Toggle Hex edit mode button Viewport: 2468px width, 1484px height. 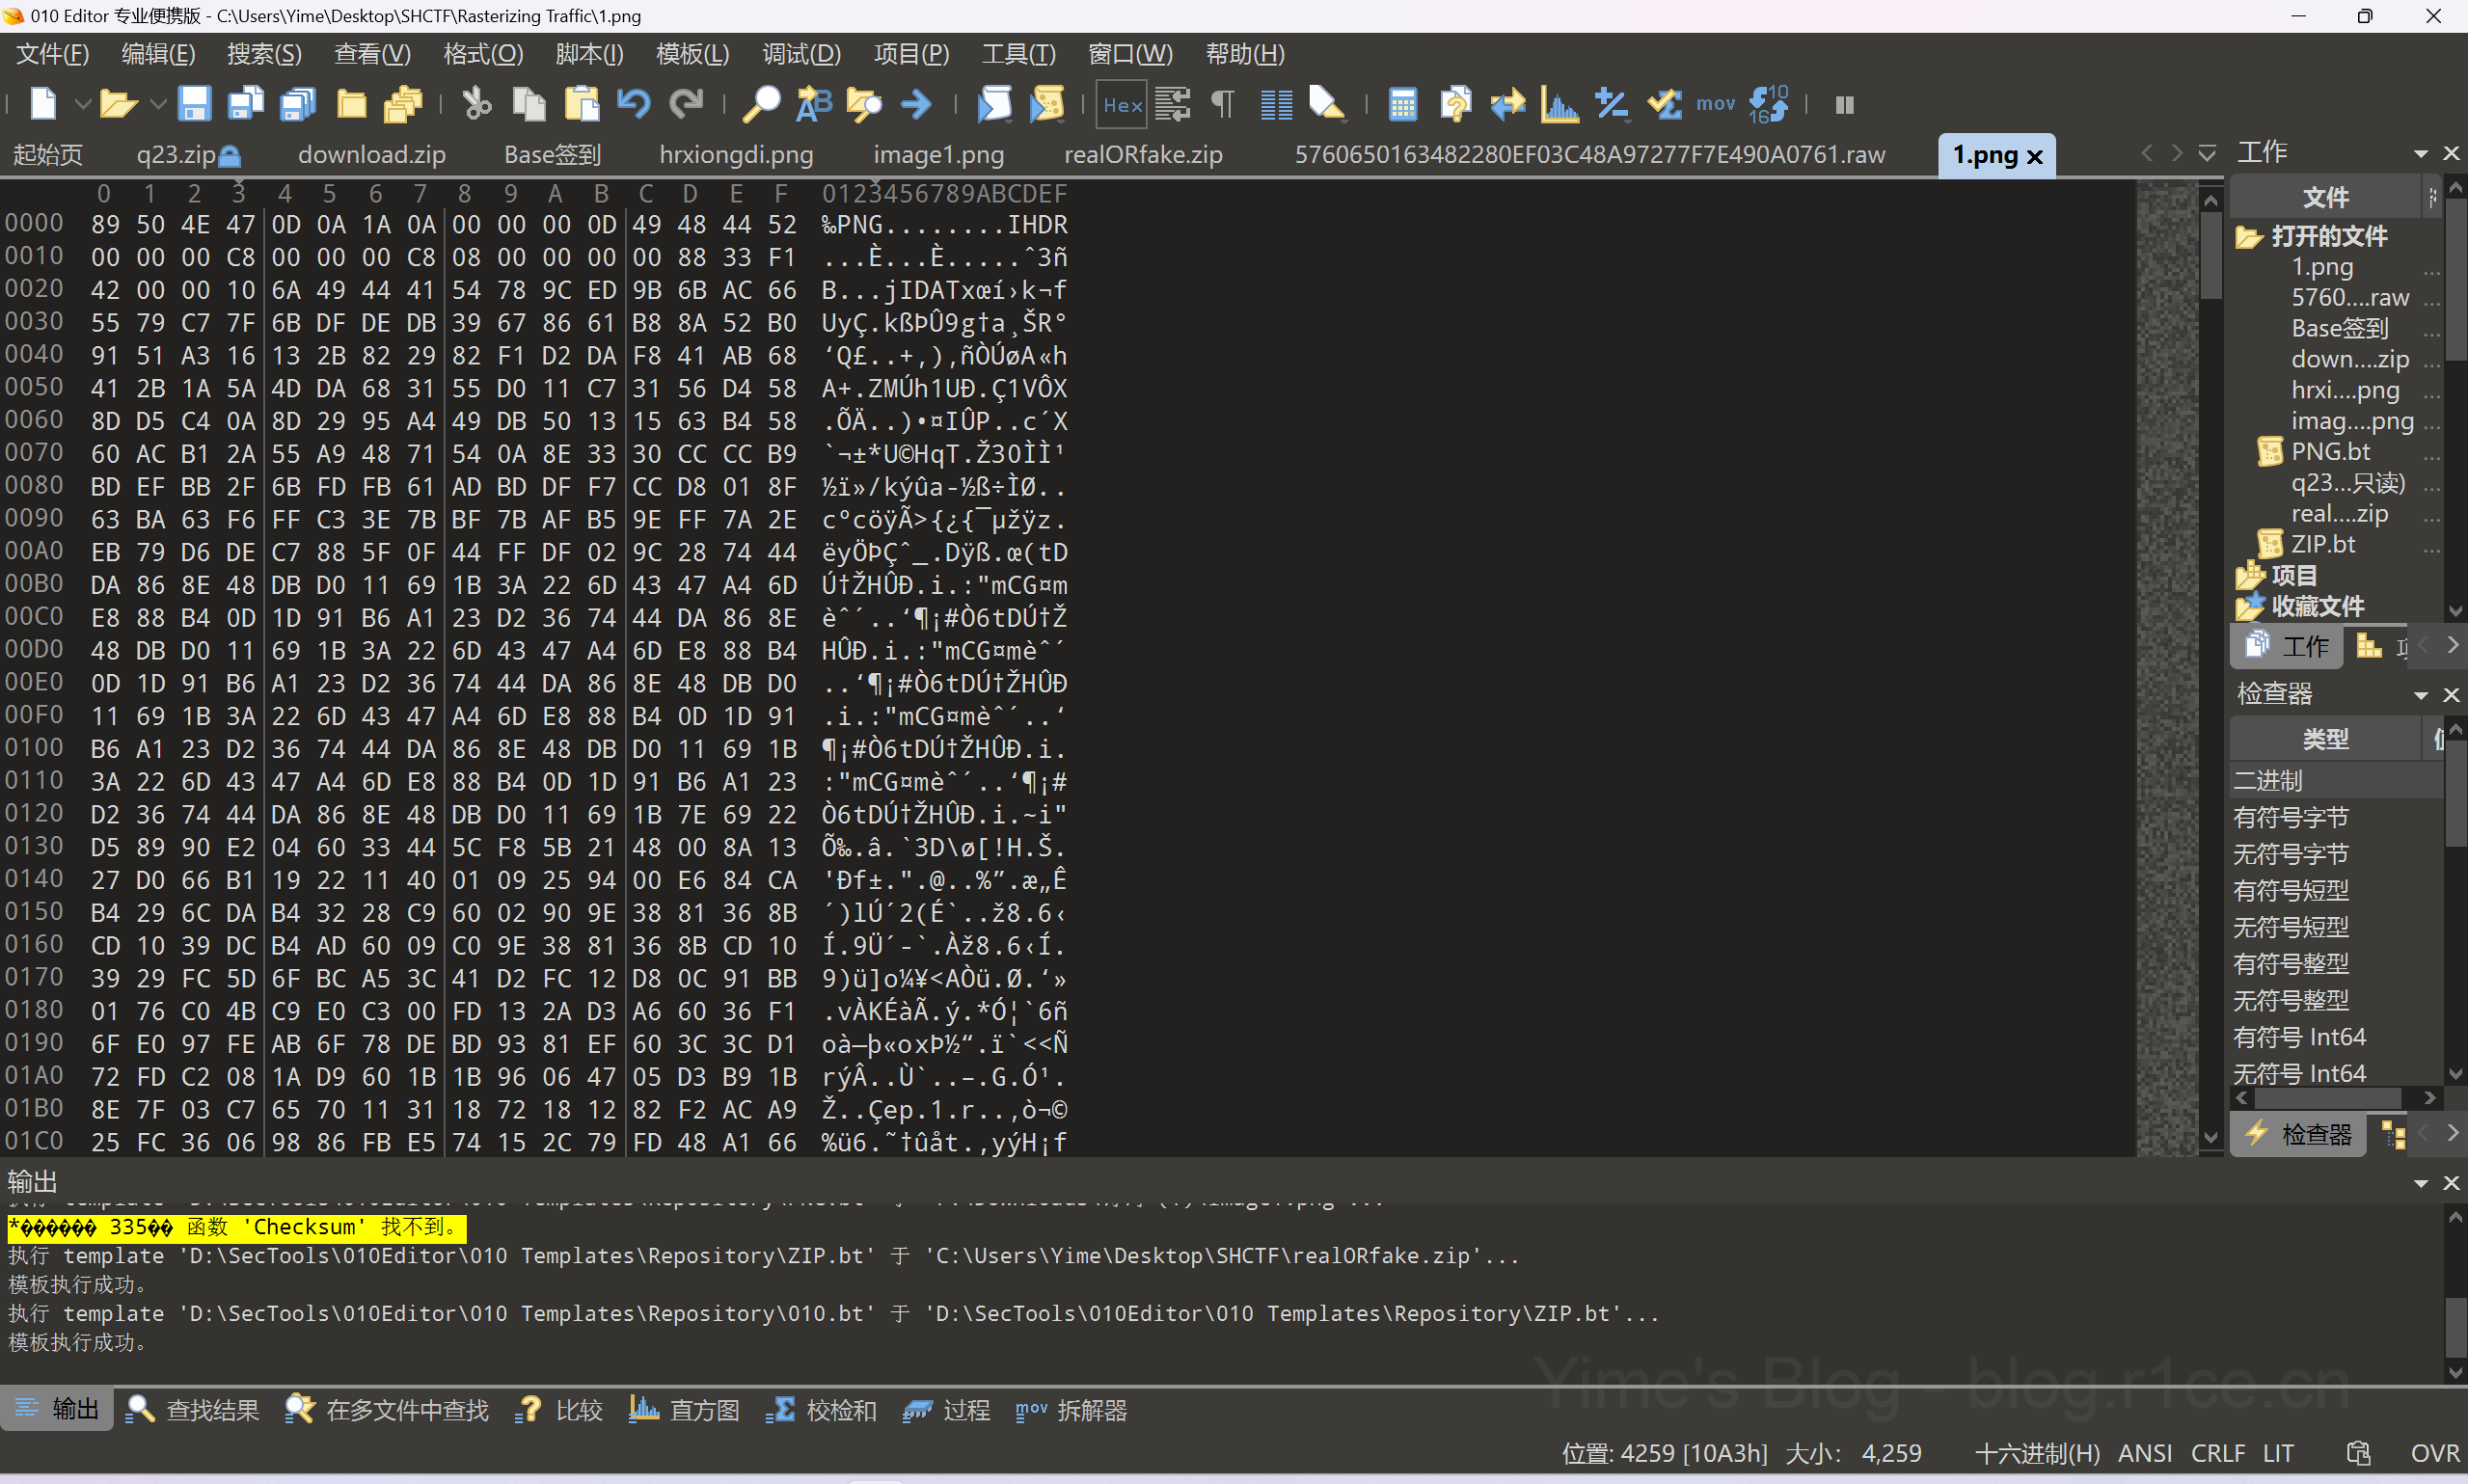[1122, 104]
